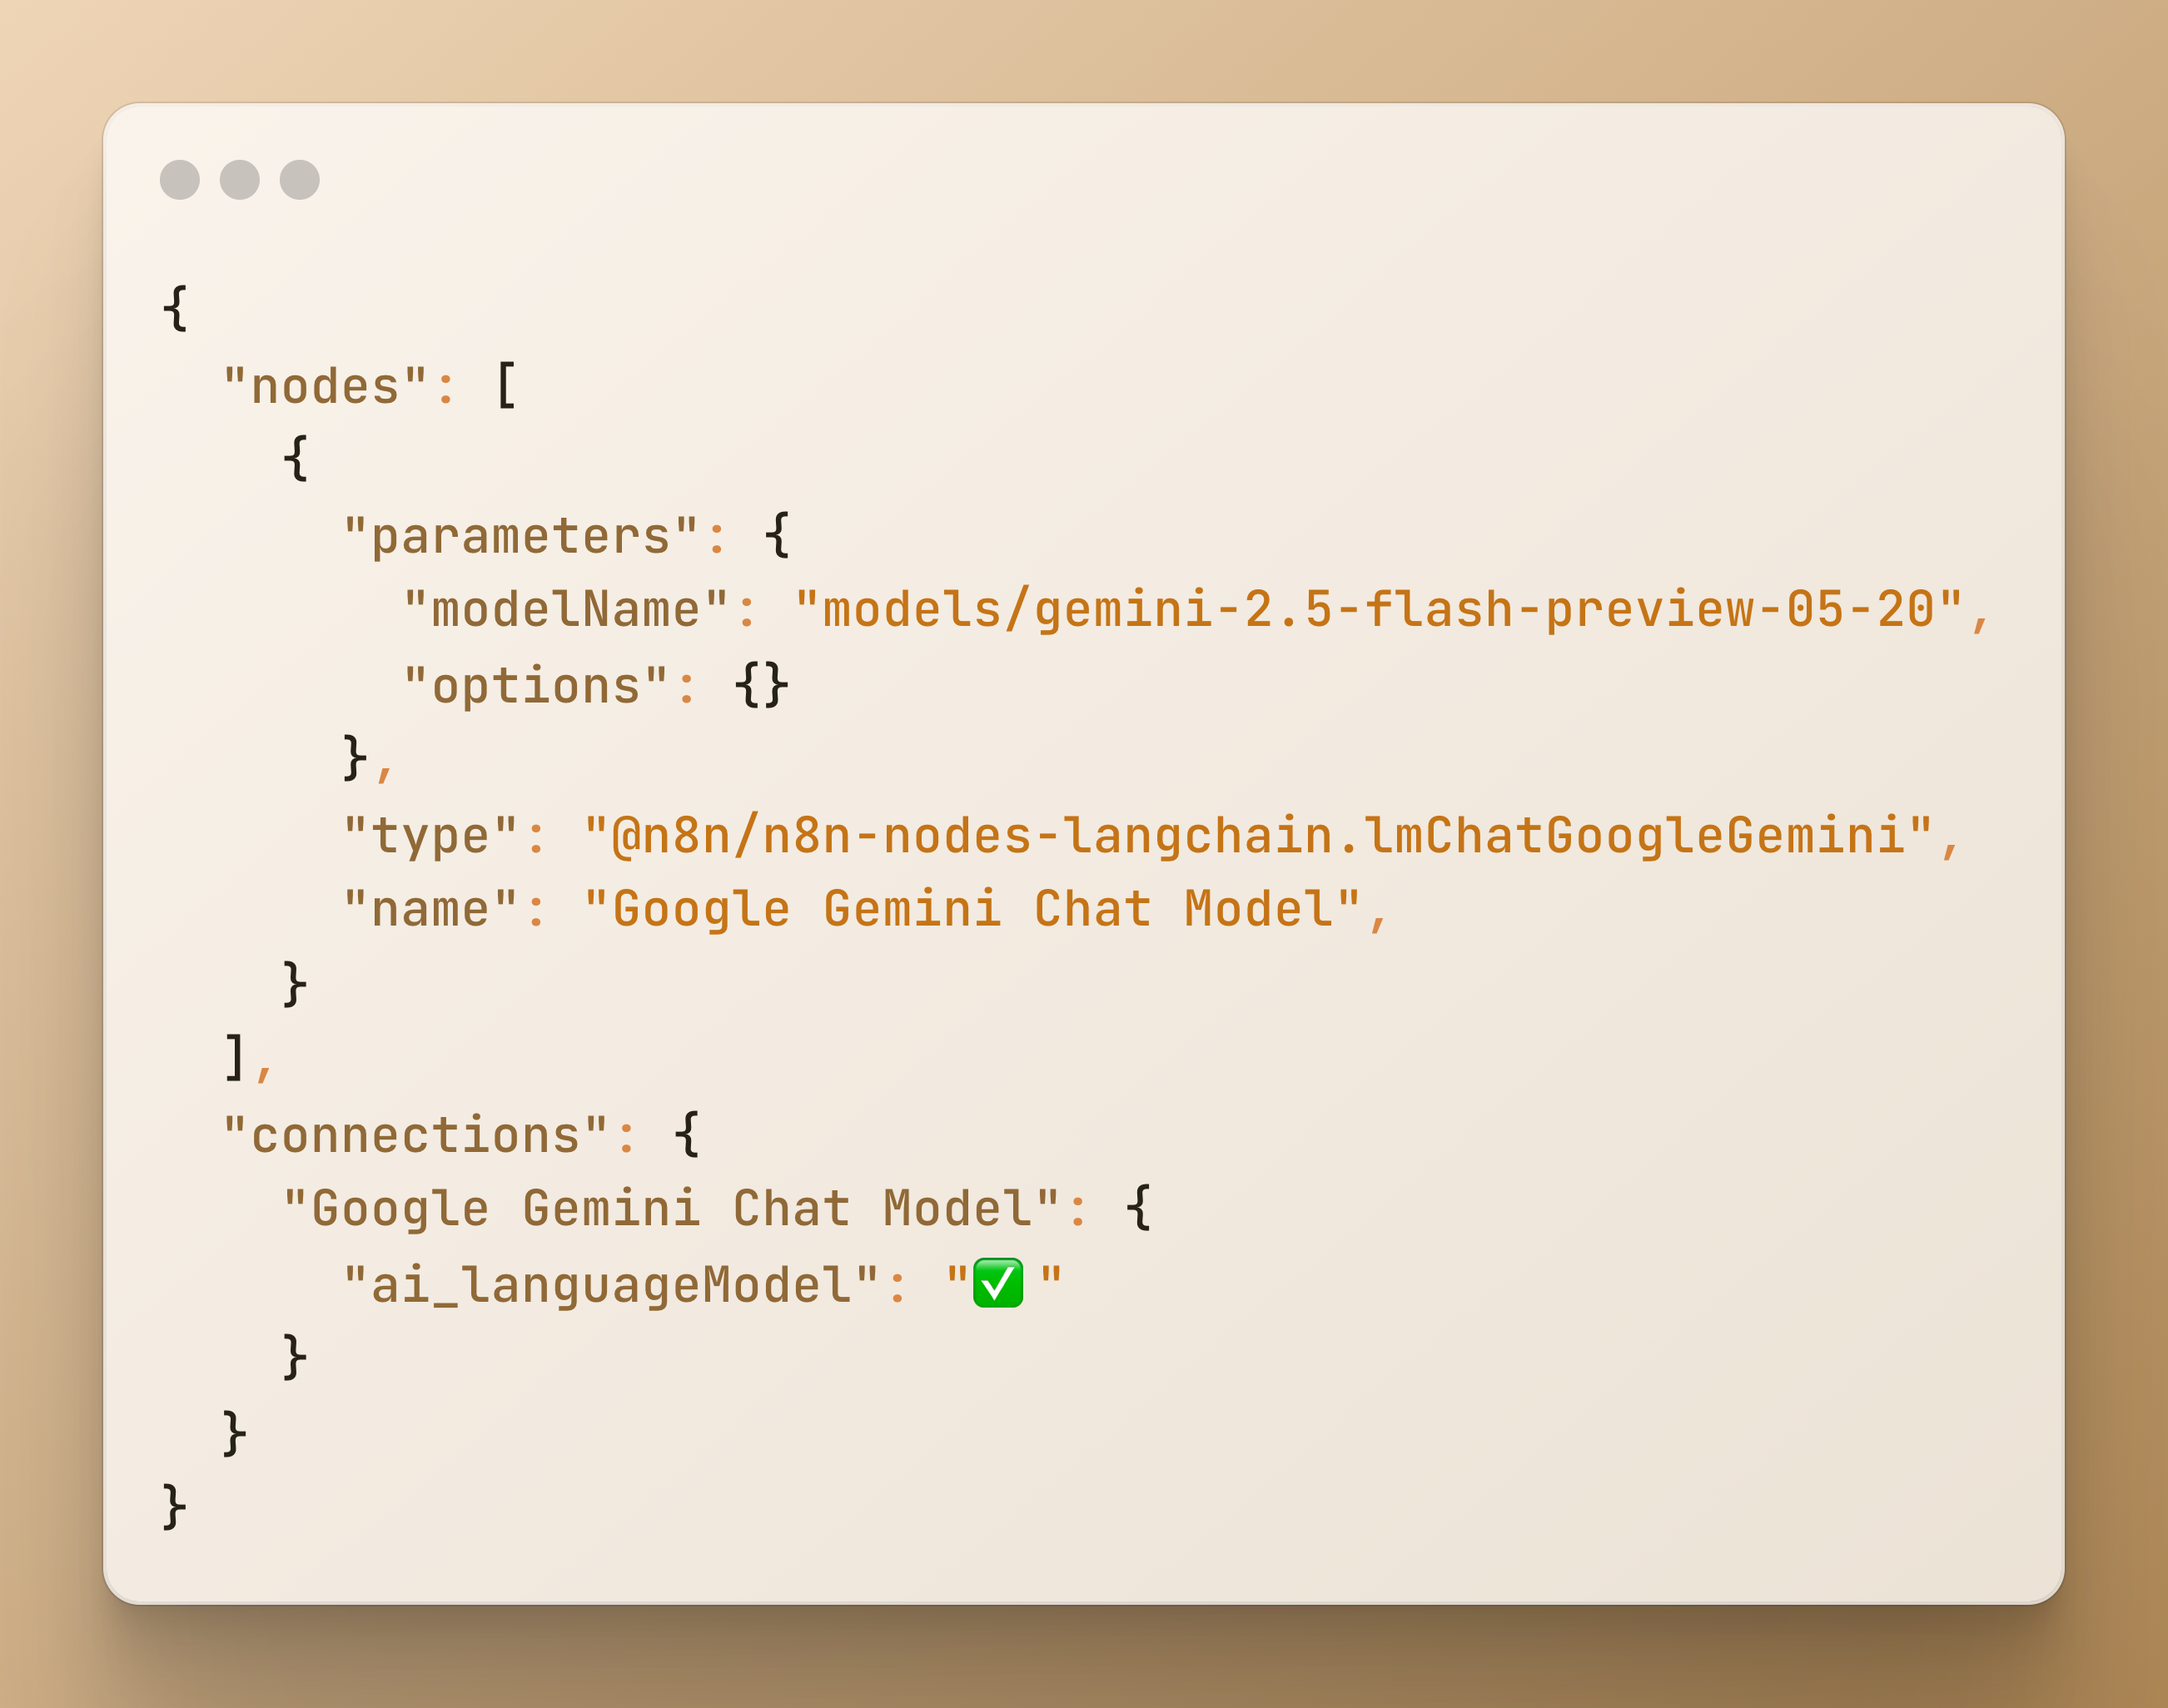
Task: Click the "connections" key
Action: point(415,1137)
